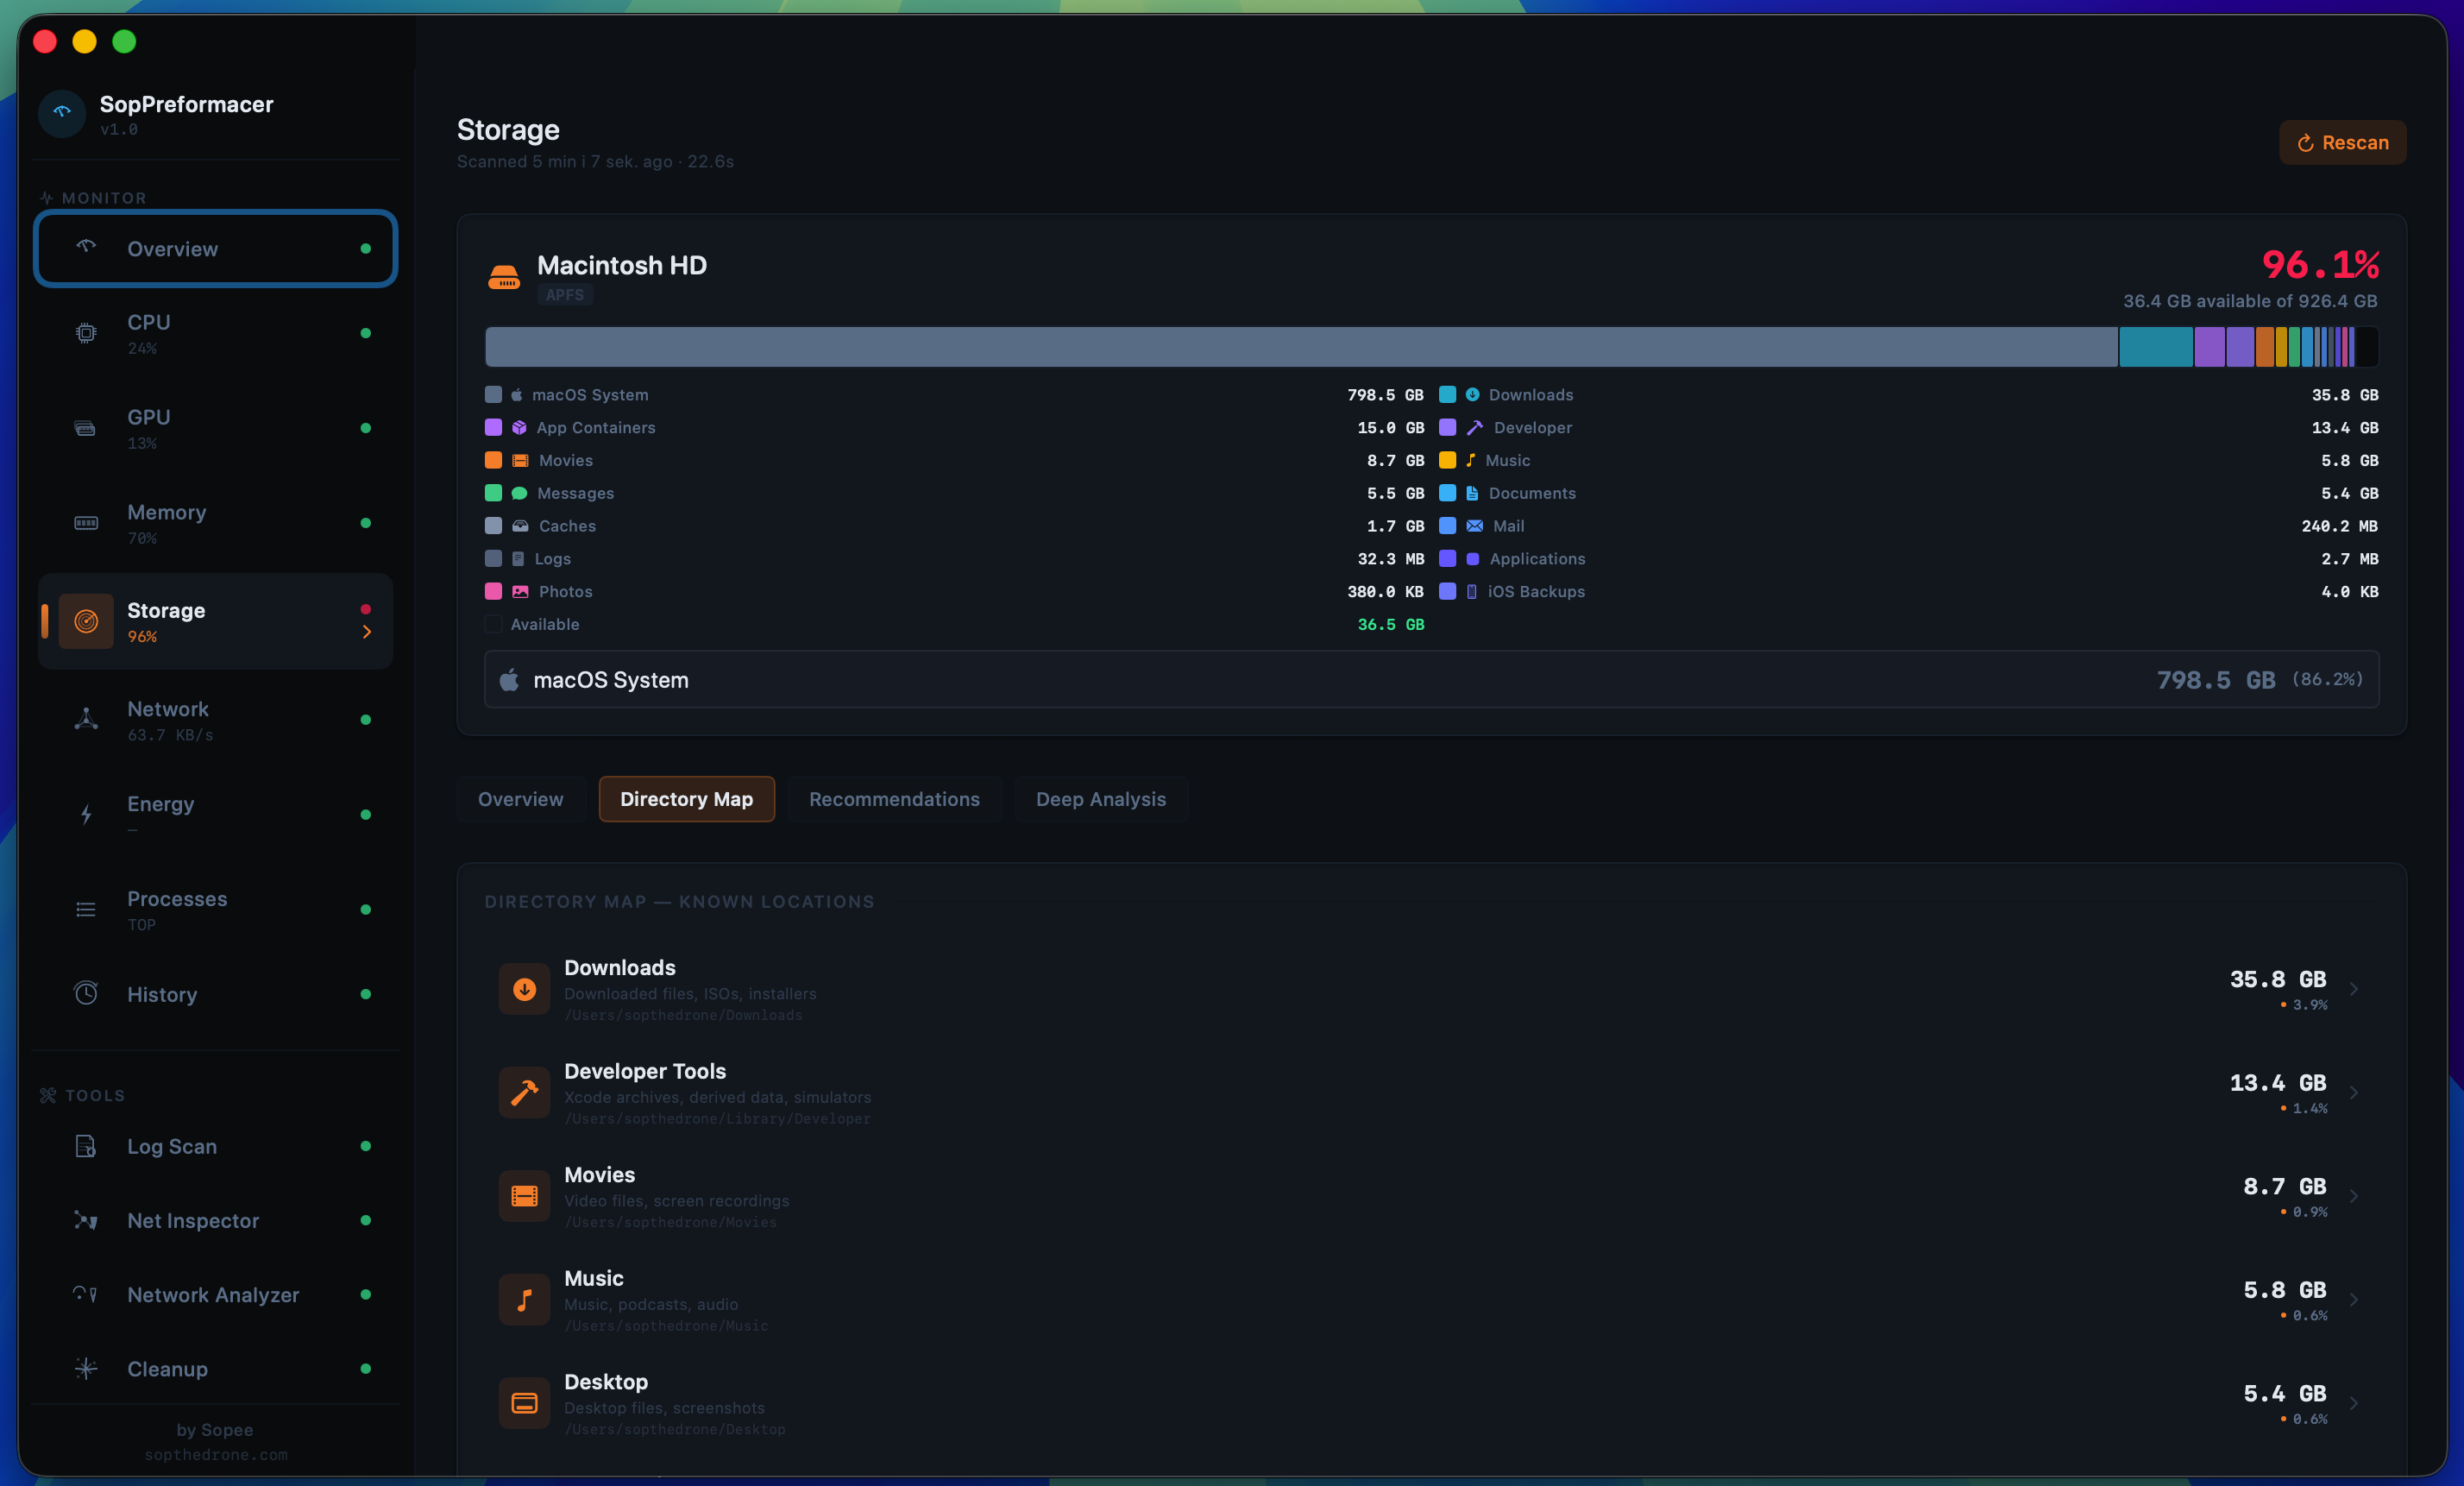Click the macOS System segment of usage bar
The image size is (2464, 1486).
pos(1300,347)
